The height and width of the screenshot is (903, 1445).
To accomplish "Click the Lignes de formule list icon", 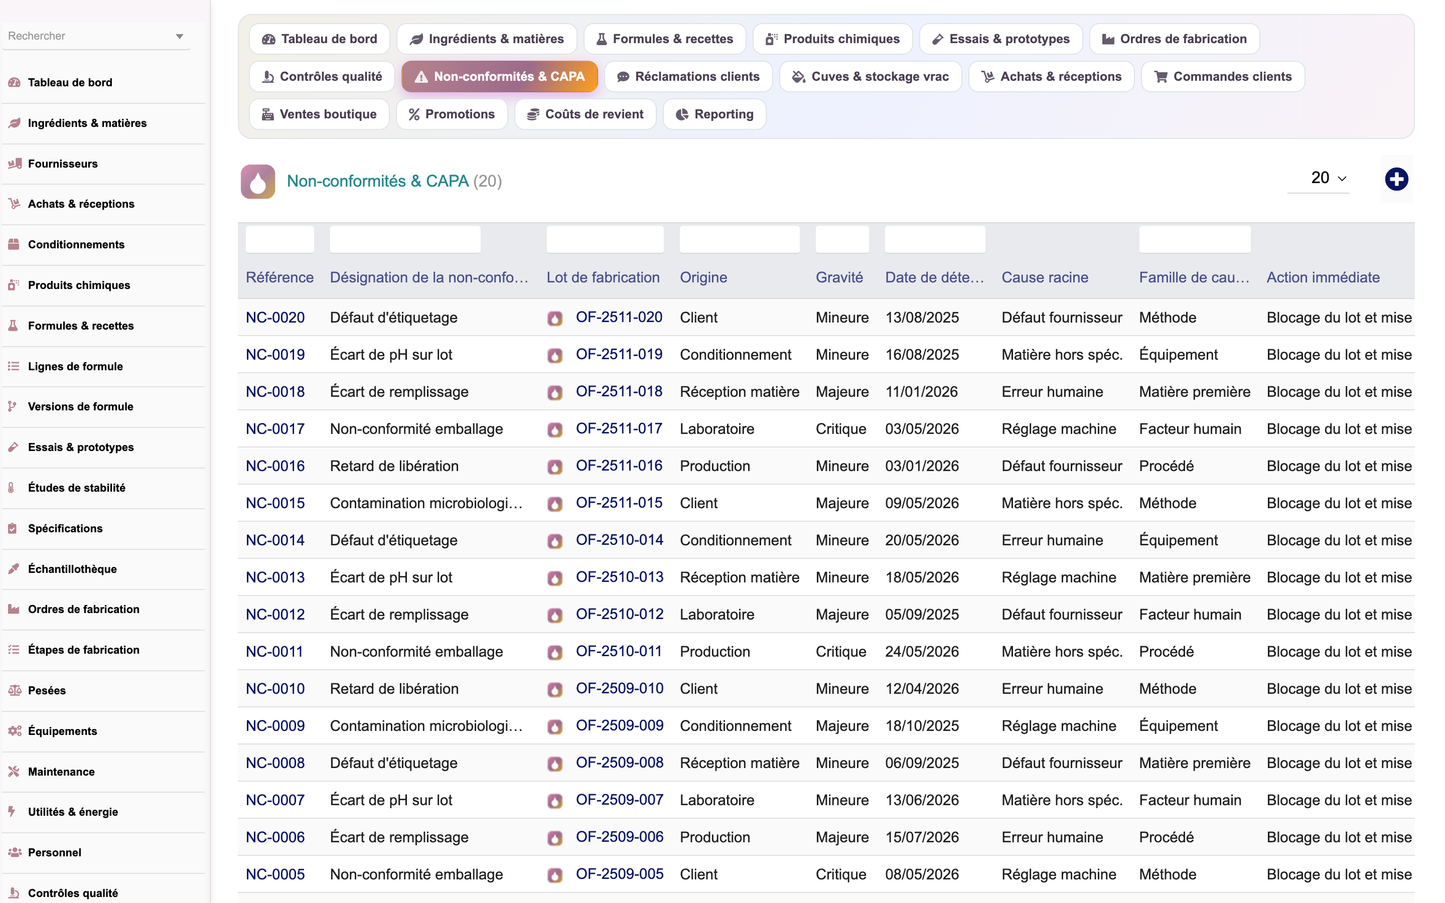I will (x=14, y=366).
